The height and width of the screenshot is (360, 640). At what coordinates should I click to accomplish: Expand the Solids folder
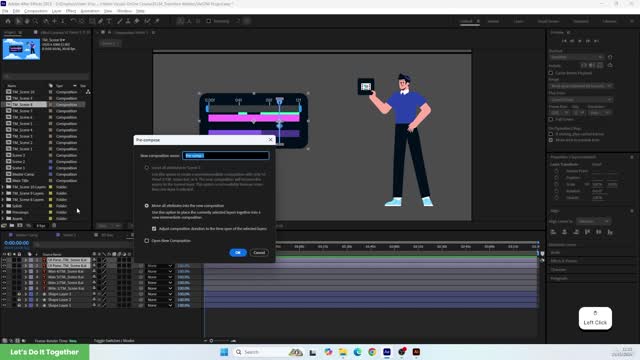point(3,206)
